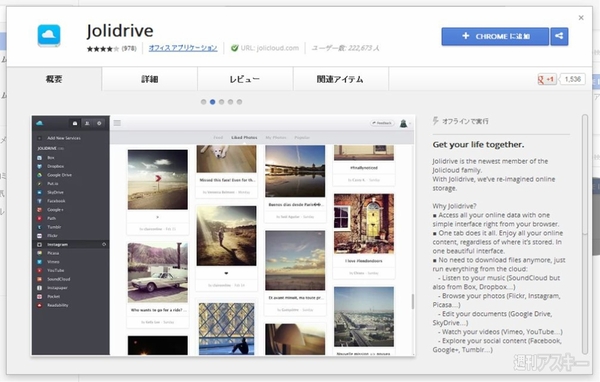Click the オフラインで実行 label
Image resolution: width=600 pixels, height=382 pixels.
coord(465,121)
